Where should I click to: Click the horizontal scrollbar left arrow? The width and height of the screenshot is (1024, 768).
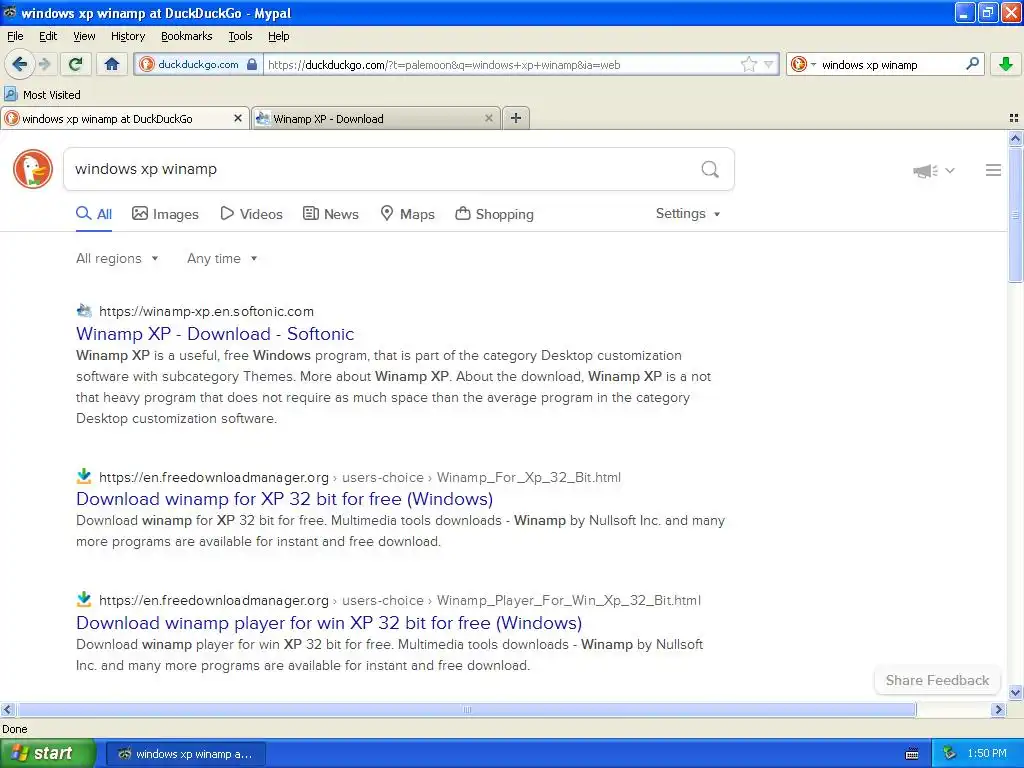7,709
